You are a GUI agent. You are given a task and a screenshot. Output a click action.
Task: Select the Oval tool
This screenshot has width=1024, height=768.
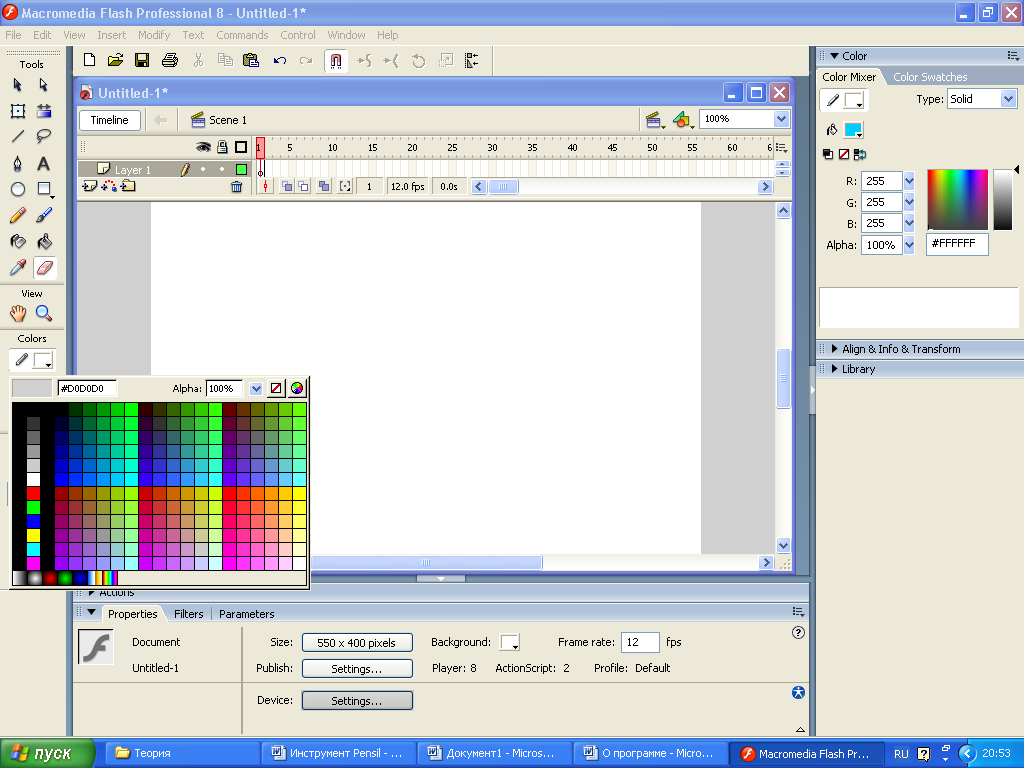pos(18,189)
